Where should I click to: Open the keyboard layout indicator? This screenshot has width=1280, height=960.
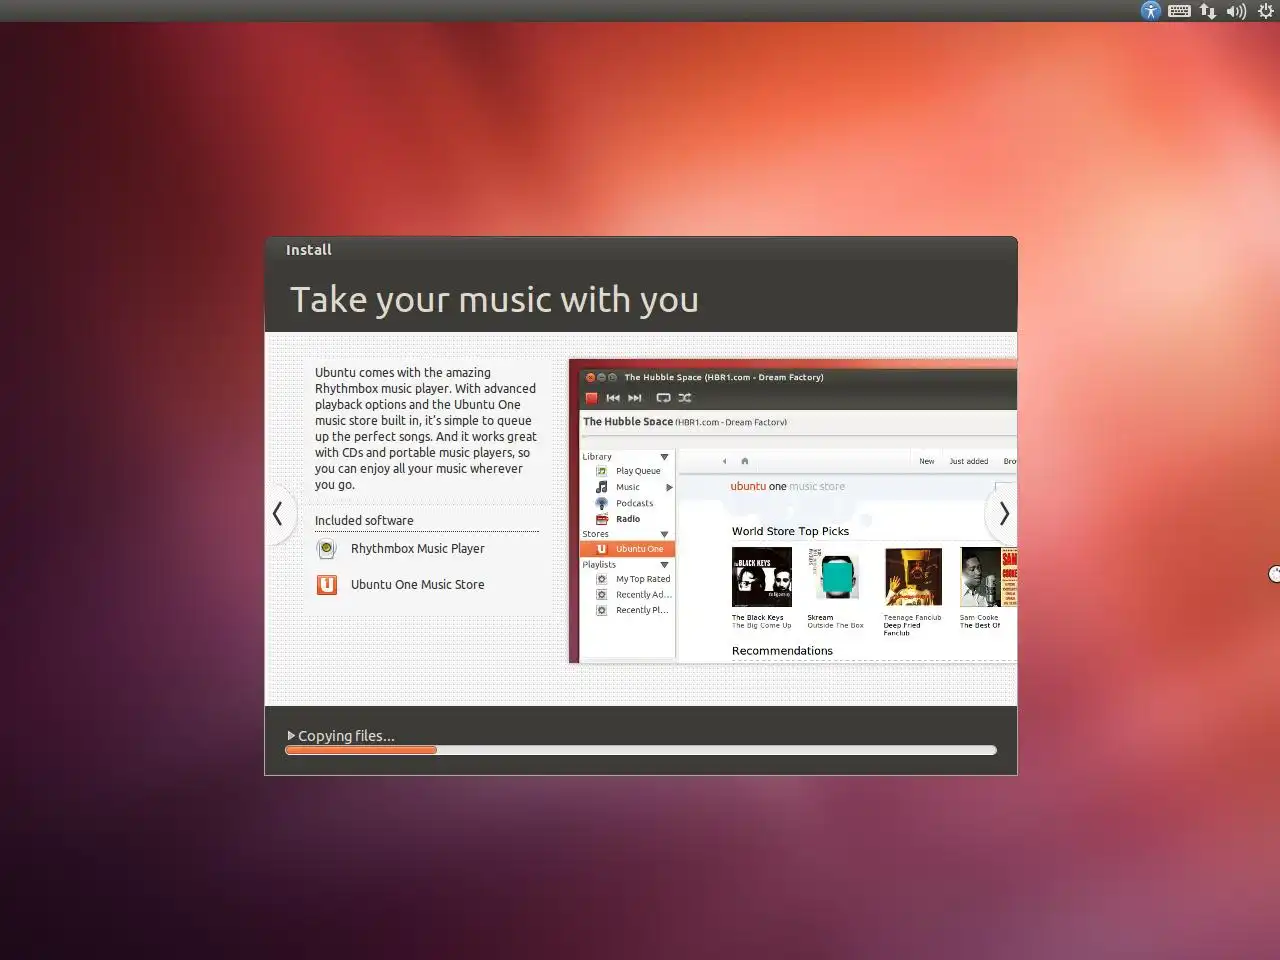tap(1179, 11)
